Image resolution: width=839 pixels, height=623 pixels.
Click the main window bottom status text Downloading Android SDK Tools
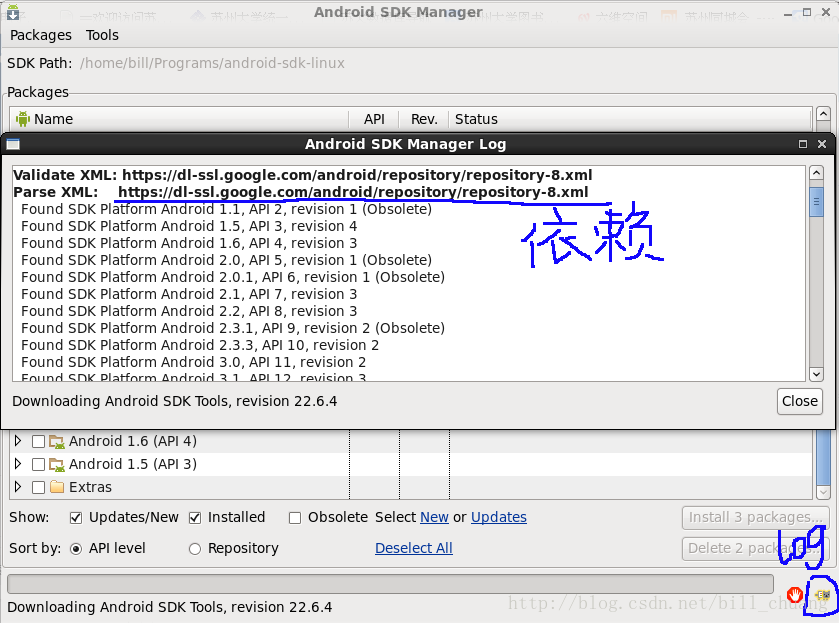(169, 607)
